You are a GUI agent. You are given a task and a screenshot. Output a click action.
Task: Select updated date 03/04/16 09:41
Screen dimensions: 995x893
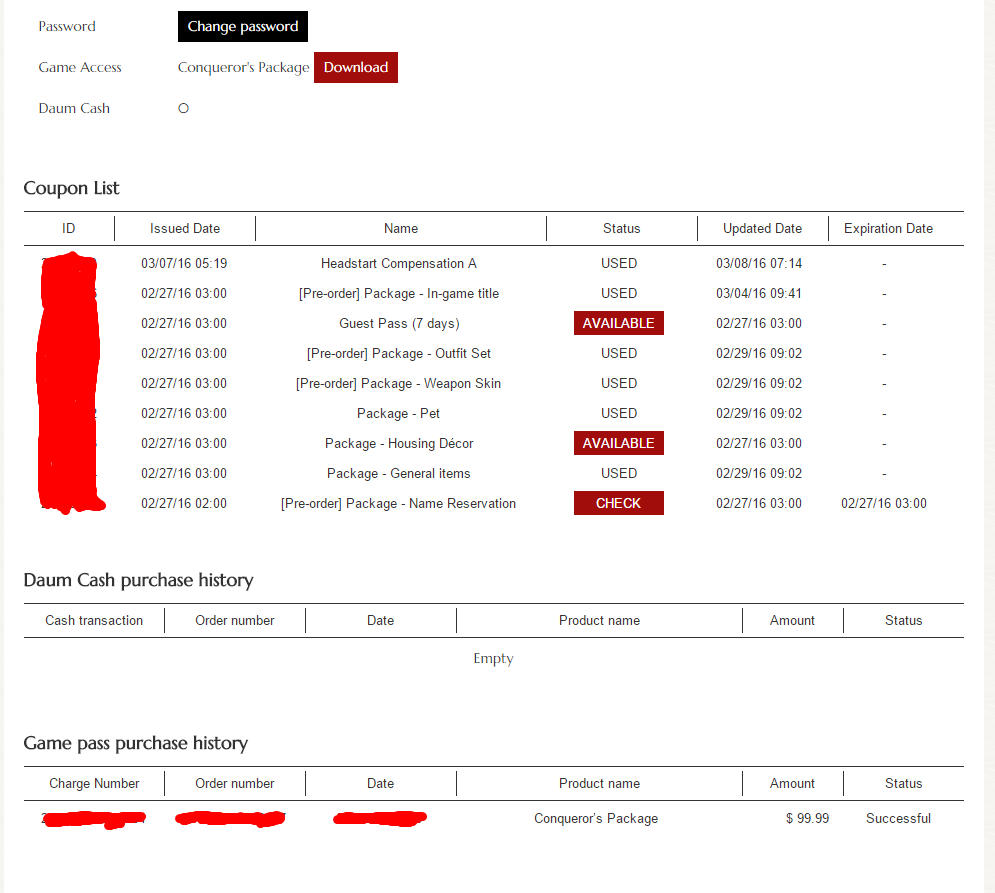759,293
